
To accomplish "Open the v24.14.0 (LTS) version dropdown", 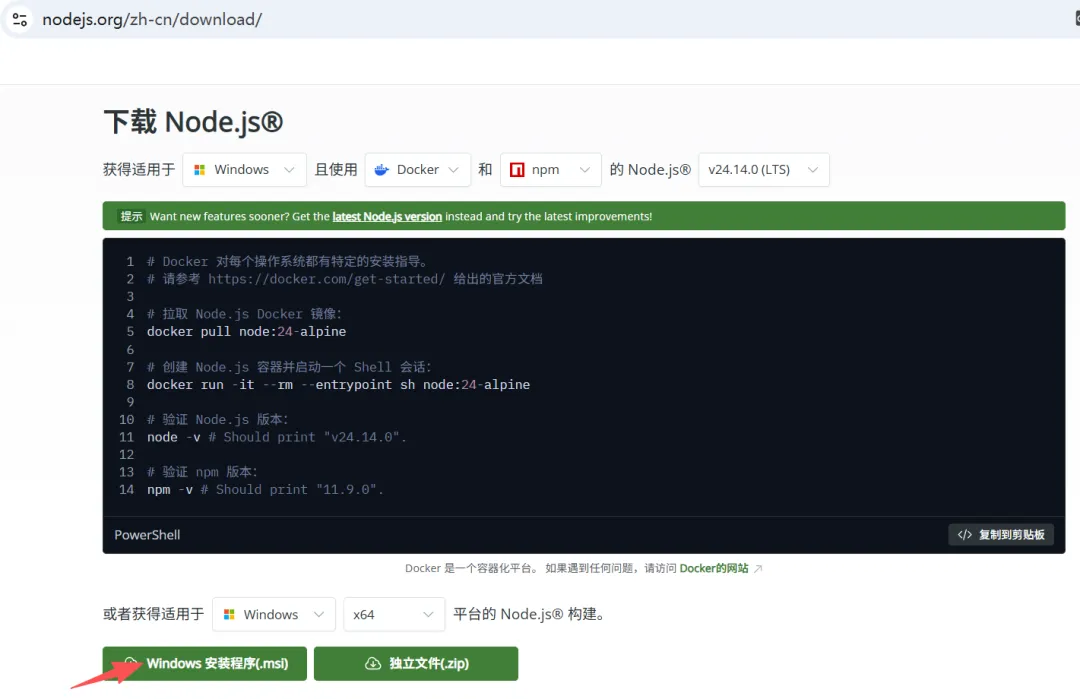I will click(764, 169).
